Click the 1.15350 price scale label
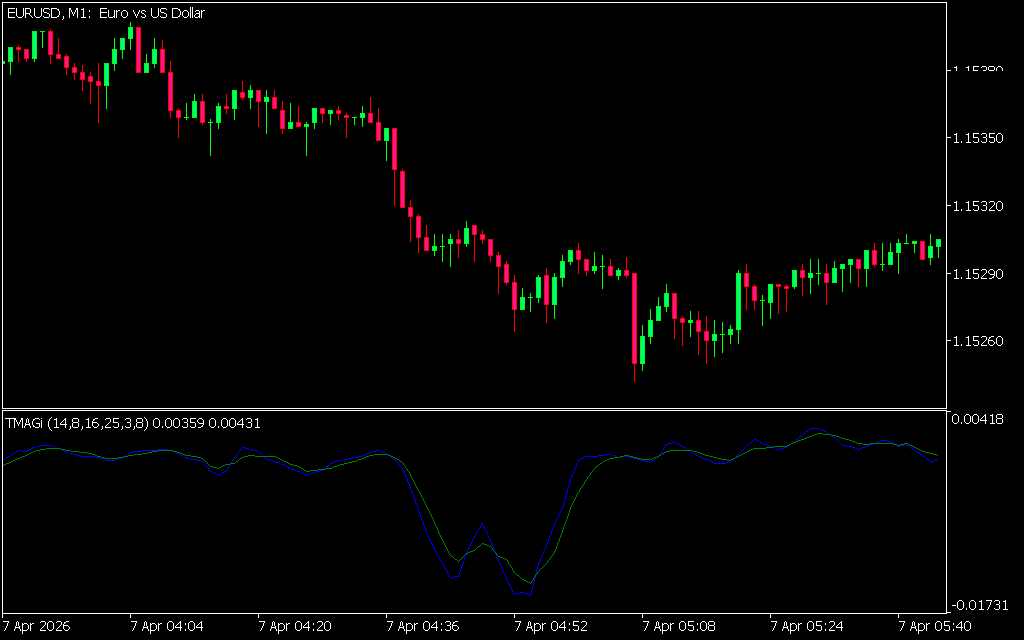Image resolution: width=1024 pixels, height=640 pixels. [976, 137]
